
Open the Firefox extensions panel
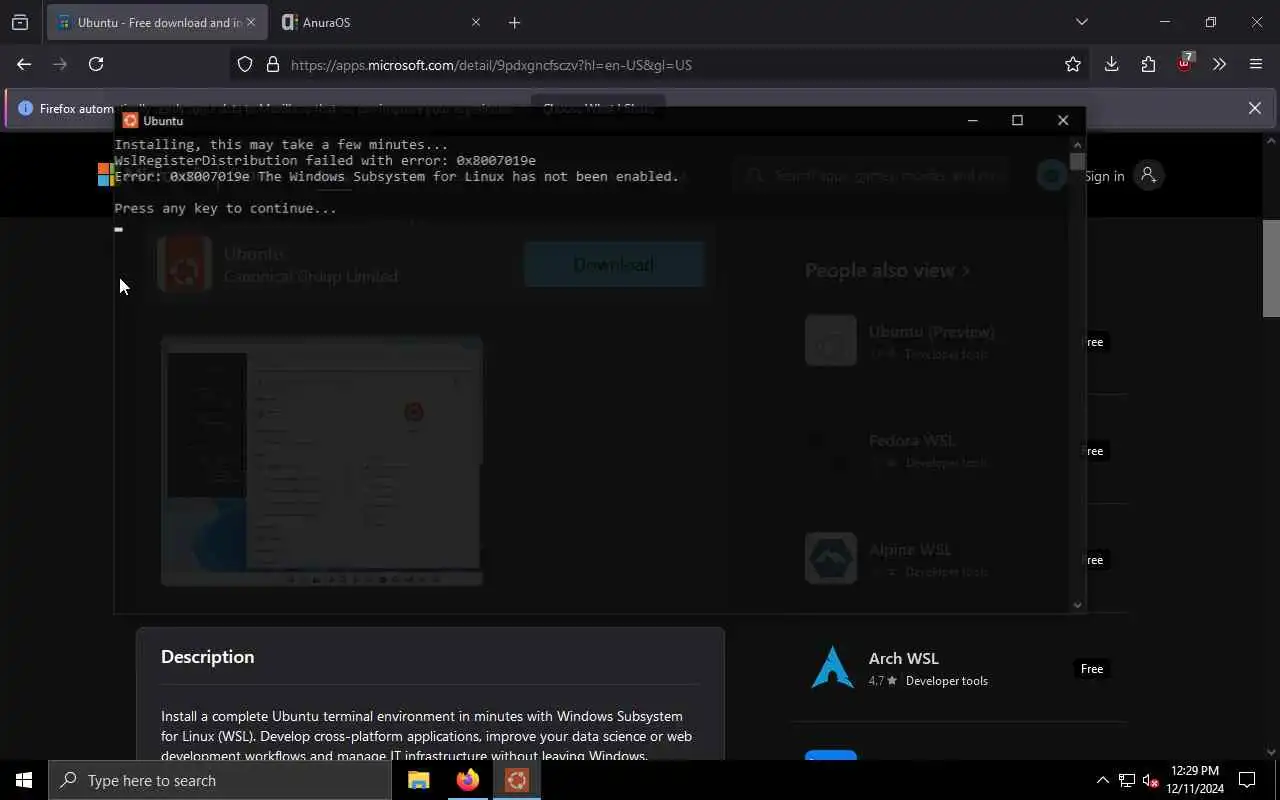[x=1148, y=64]
